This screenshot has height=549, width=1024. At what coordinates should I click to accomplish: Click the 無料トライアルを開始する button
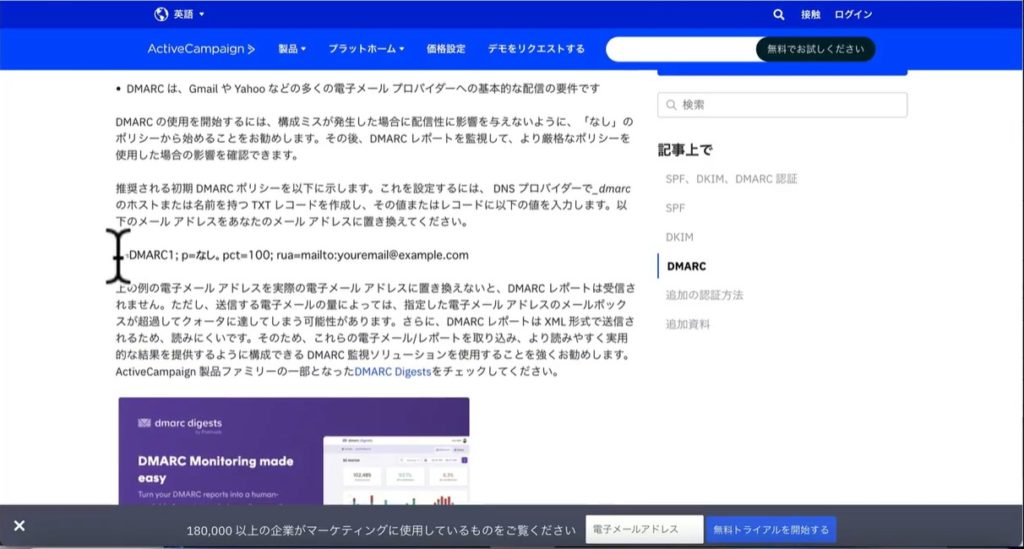pyautogui.click(x=770, y=530)
